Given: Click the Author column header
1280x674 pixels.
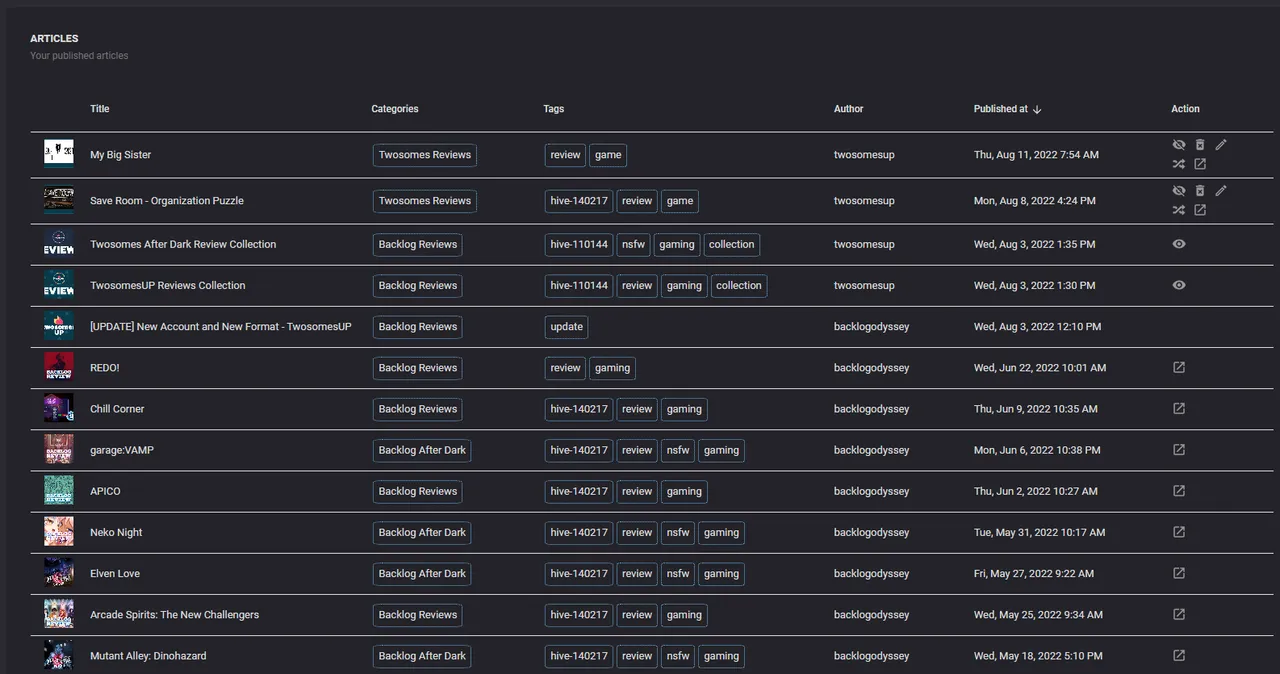Looking at the screenshot, I should pos(849,109).
